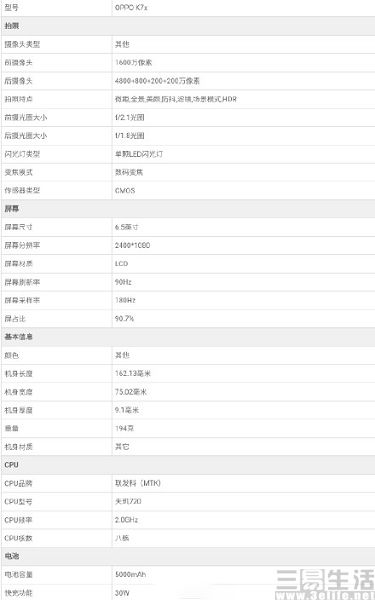Select the '颜色' label
Screen dimensions: 375x600
pyautogui.click(x=11, y=355)
